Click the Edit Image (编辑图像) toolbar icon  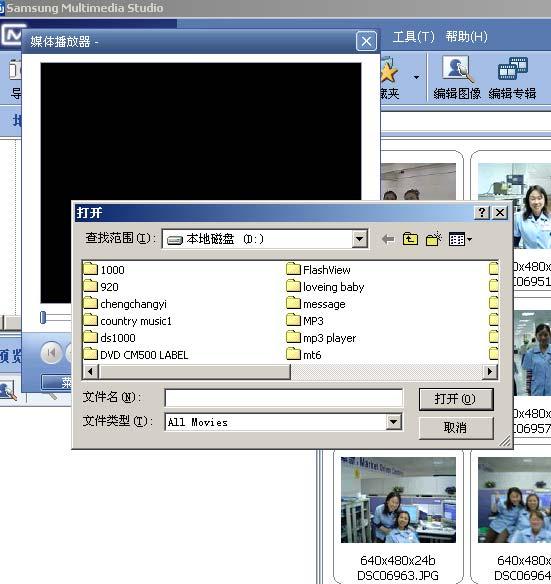(x=457, y=77)
